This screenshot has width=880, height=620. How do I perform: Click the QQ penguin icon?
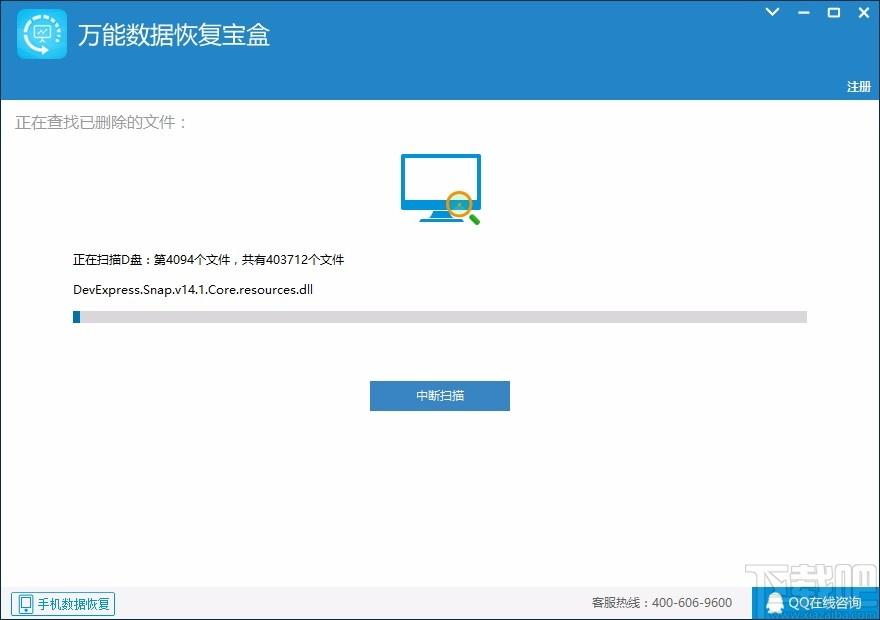[774, 603]
